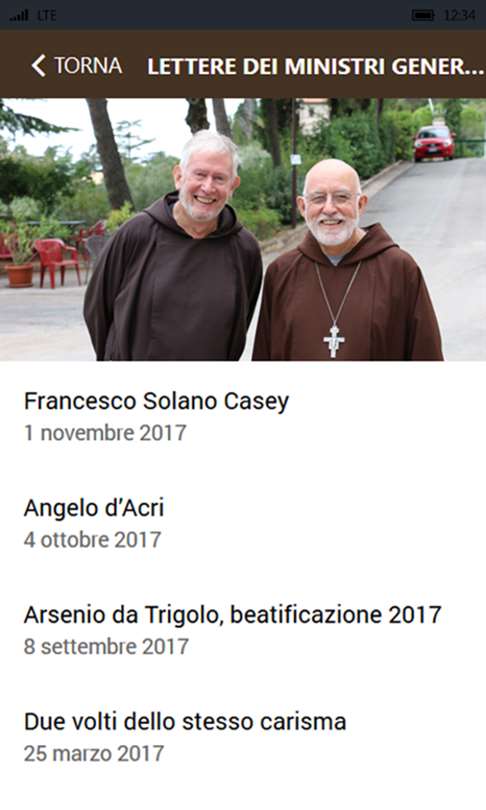Tap the tau cross pendant in photo
The image size is (486, 810).
[334, 340]
